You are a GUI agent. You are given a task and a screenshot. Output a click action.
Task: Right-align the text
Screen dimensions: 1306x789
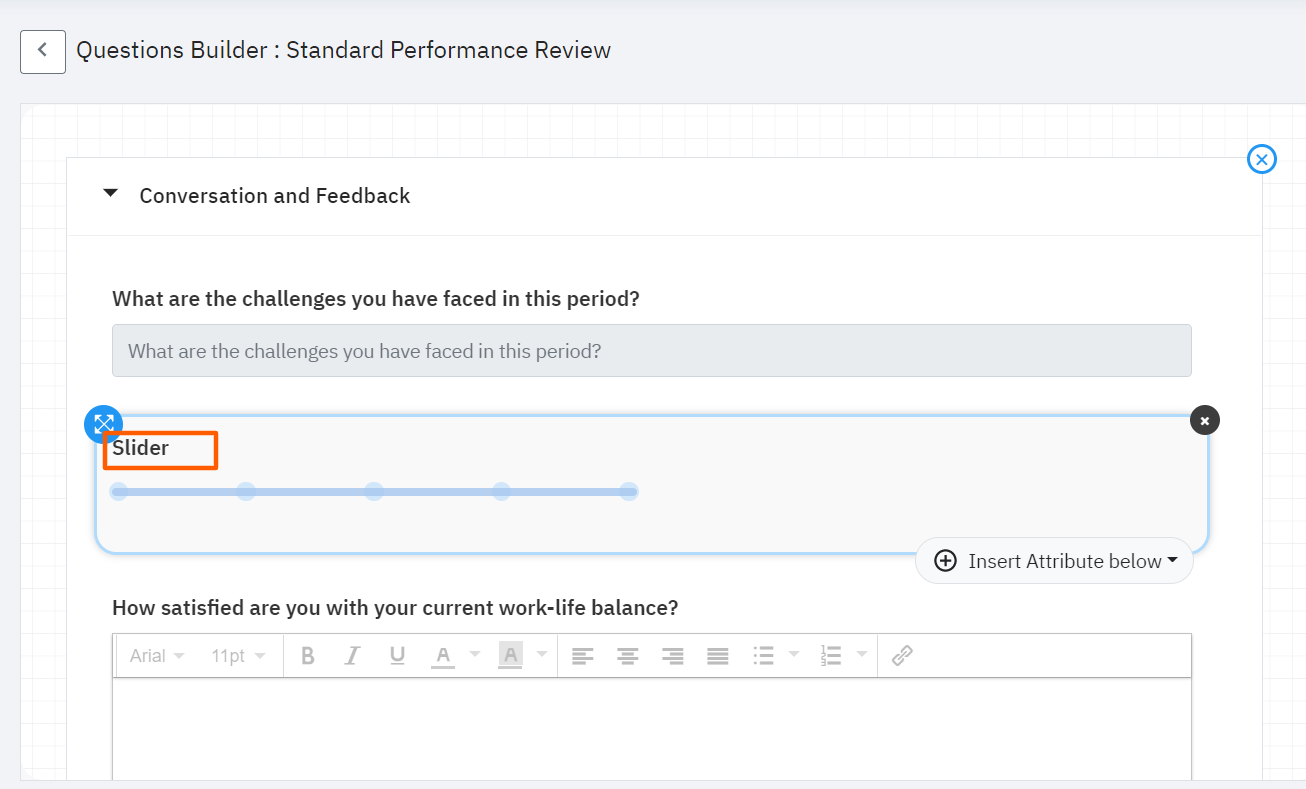click(672, 655)
